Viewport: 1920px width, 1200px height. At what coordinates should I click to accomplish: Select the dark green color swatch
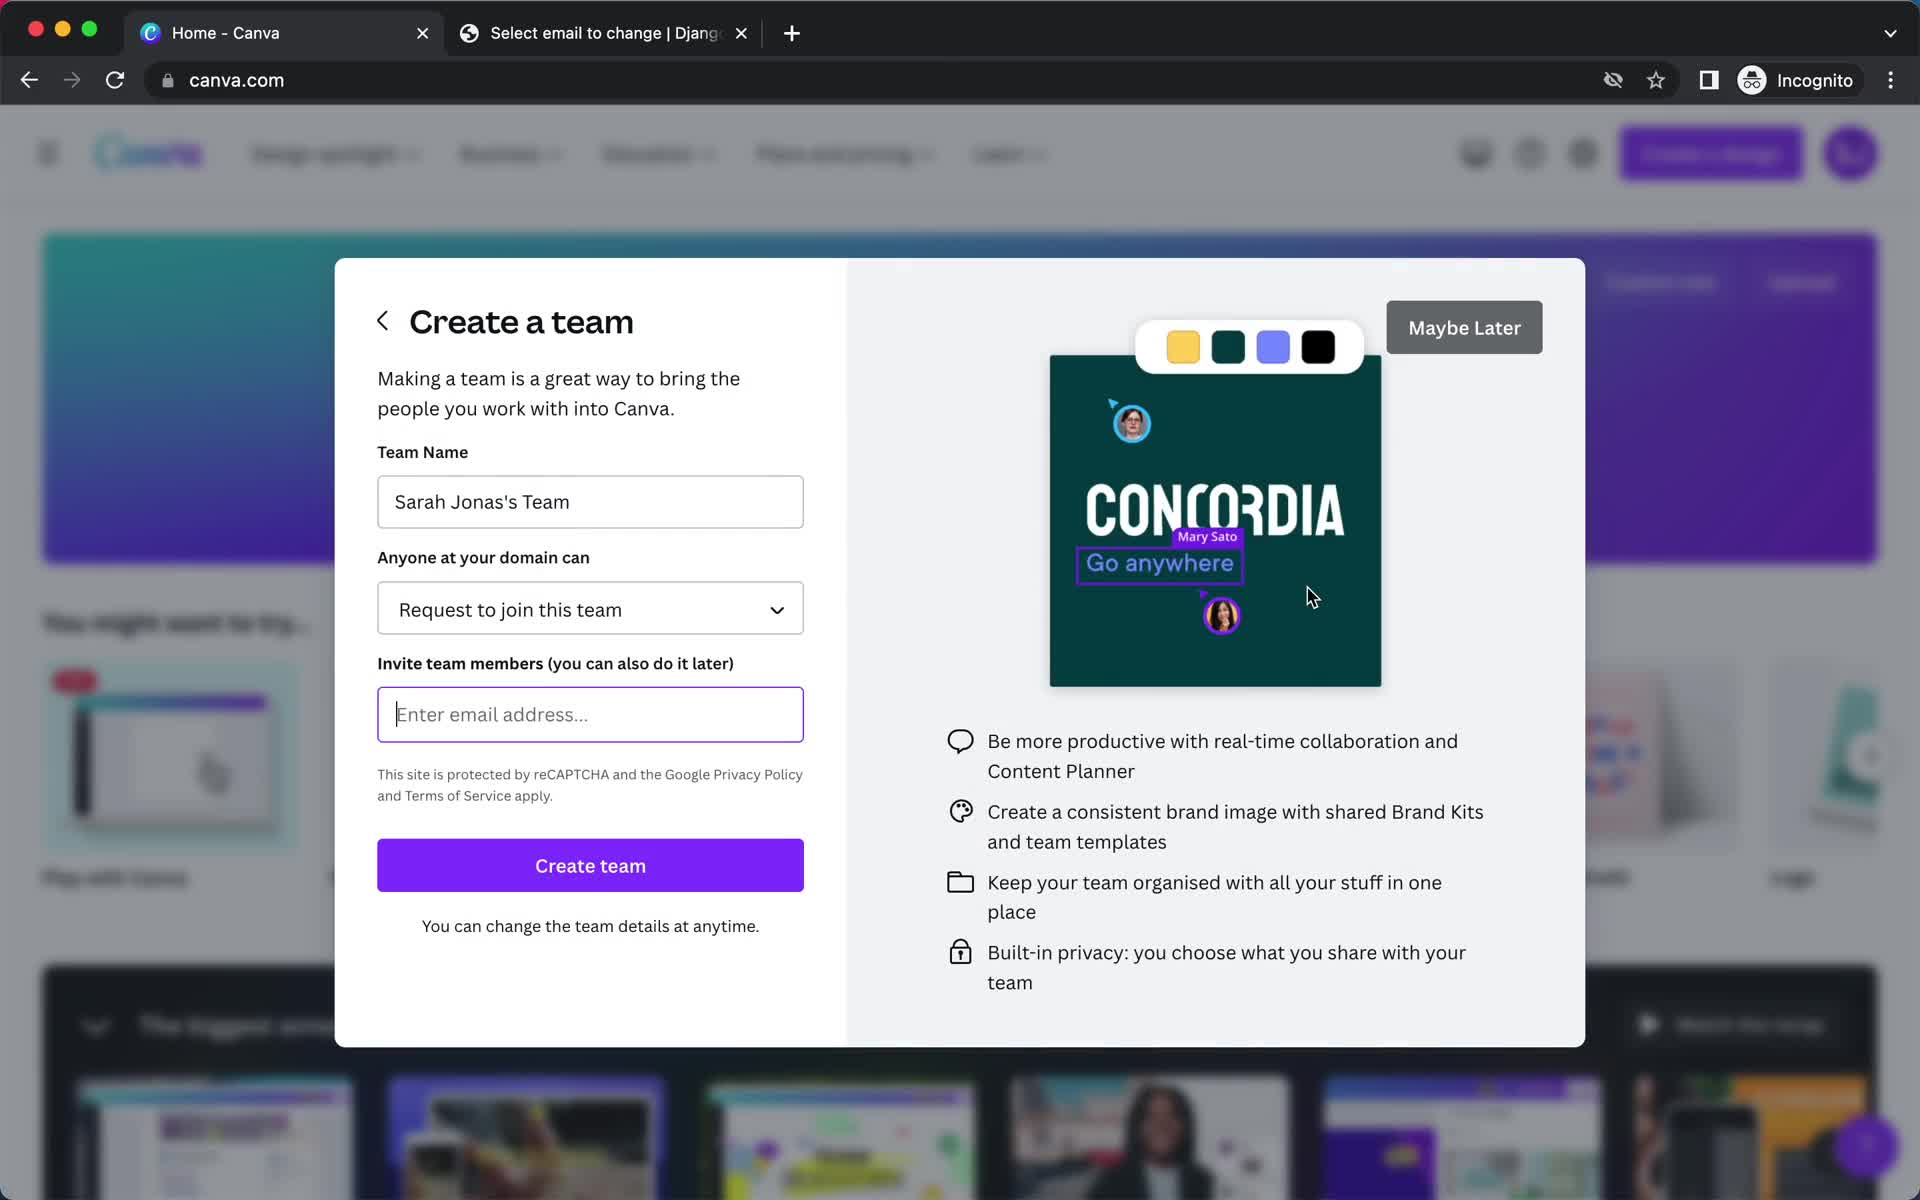click(x=1228, y=347)
